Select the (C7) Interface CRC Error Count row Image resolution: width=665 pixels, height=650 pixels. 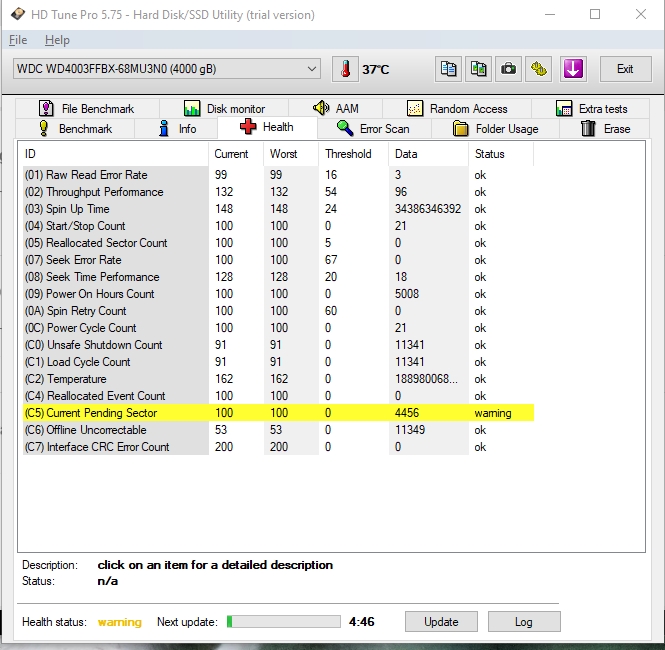point(278,446)
